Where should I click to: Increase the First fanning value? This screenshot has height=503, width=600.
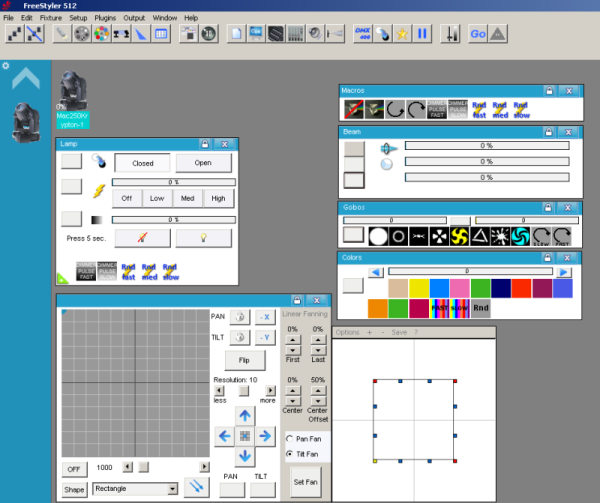[293, 340]
